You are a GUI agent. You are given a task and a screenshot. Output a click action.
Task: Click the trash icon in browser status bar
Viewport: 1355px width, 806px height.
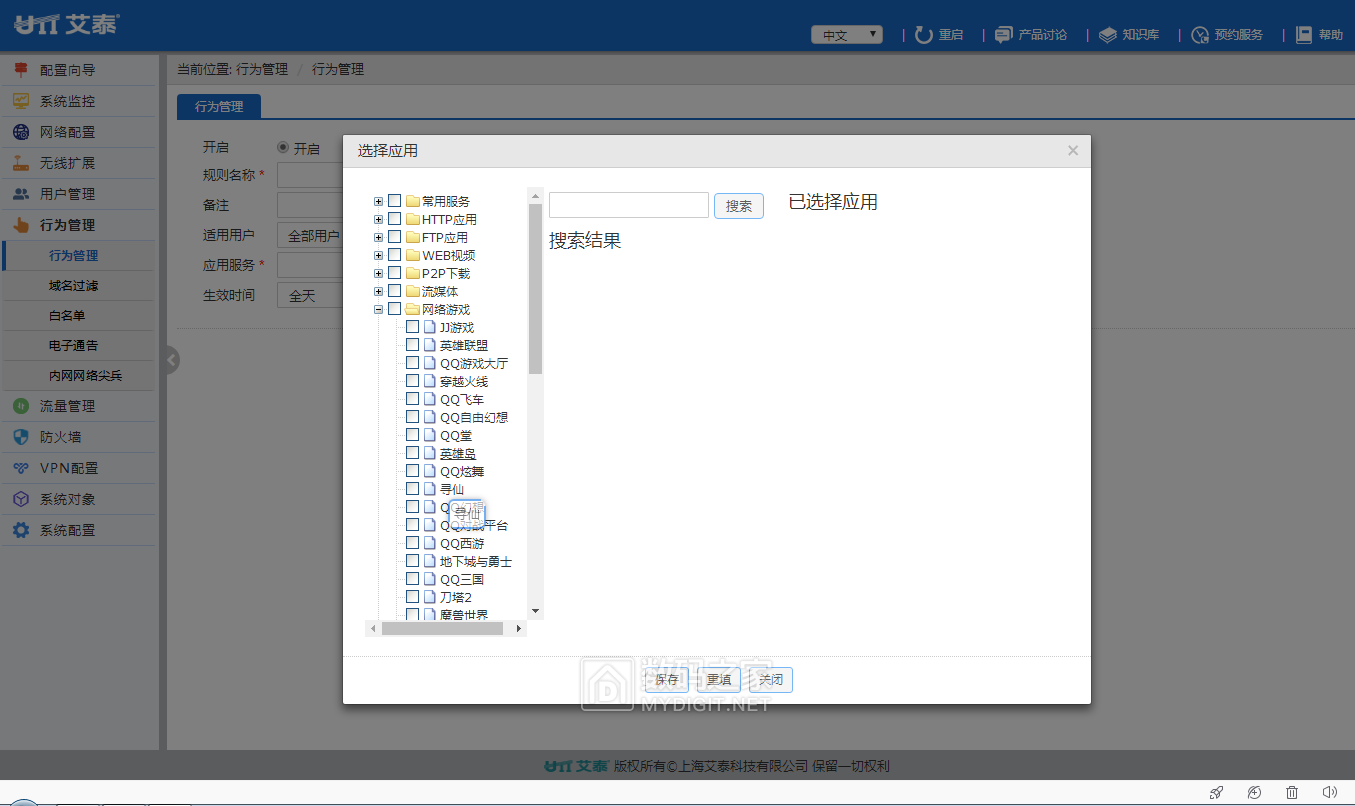pyautogui.click(x=1292, y=793)
